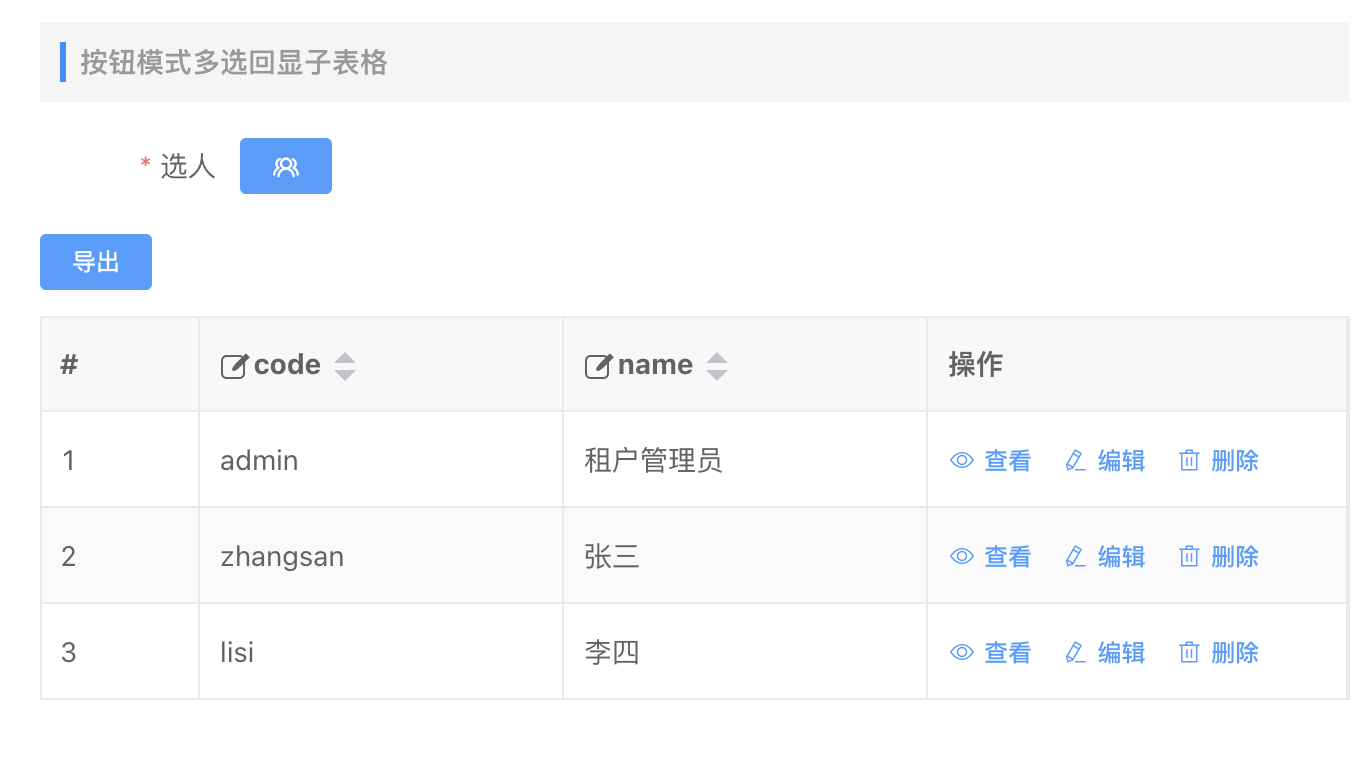Click the 操作 column header
Viewport: 1370px width, 780px height.
[975, 365]
